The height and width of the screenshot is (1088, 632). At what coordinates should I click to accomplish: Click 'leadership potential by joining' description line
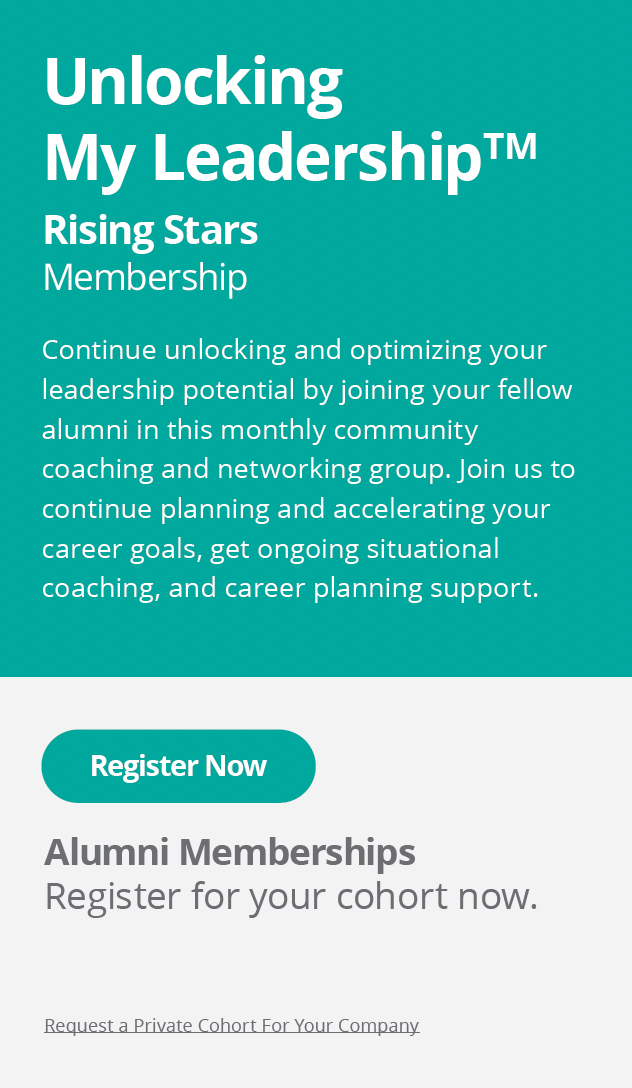pyautogui.click(x=306, y=390)
